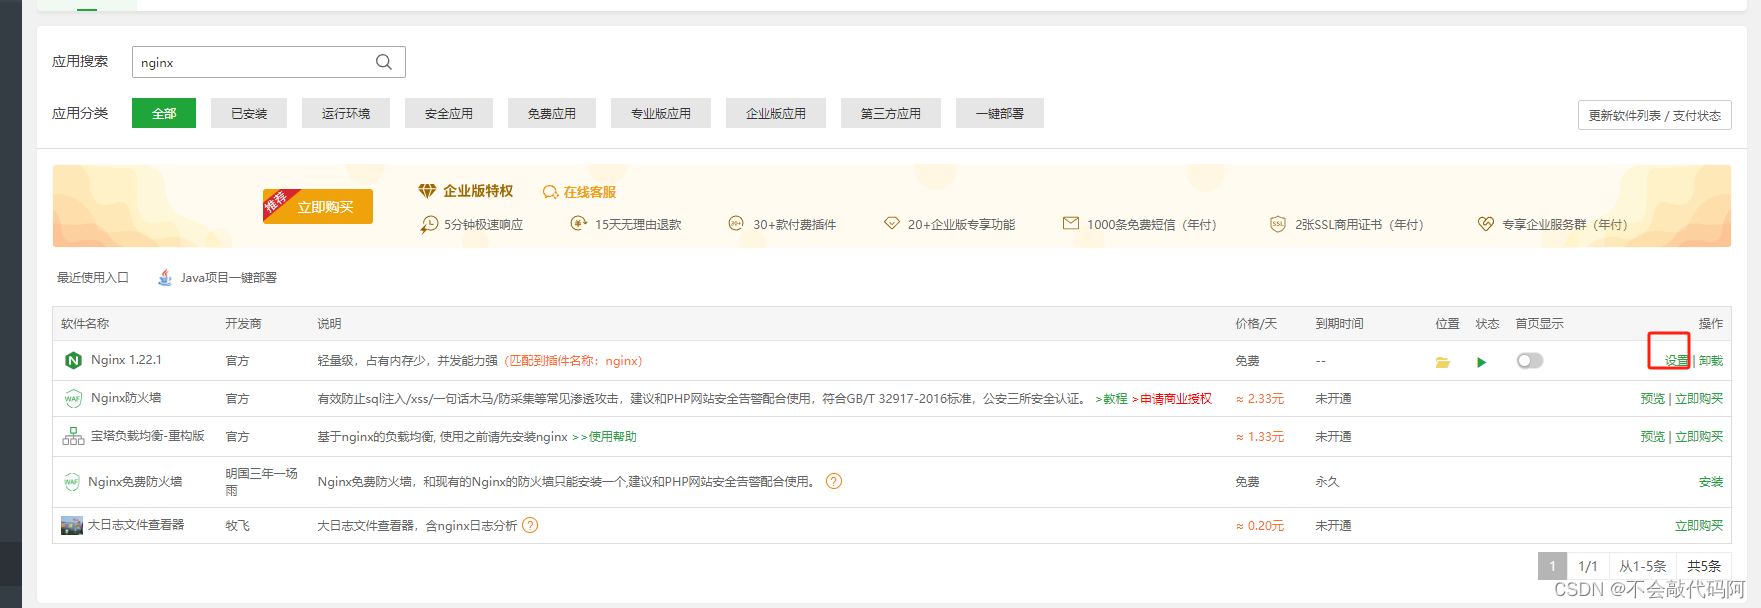The width and height of the screenshot is (1761, 608).
Task: Click price ≈ 1.33元 cell
Action: [x=1260, y=437]
